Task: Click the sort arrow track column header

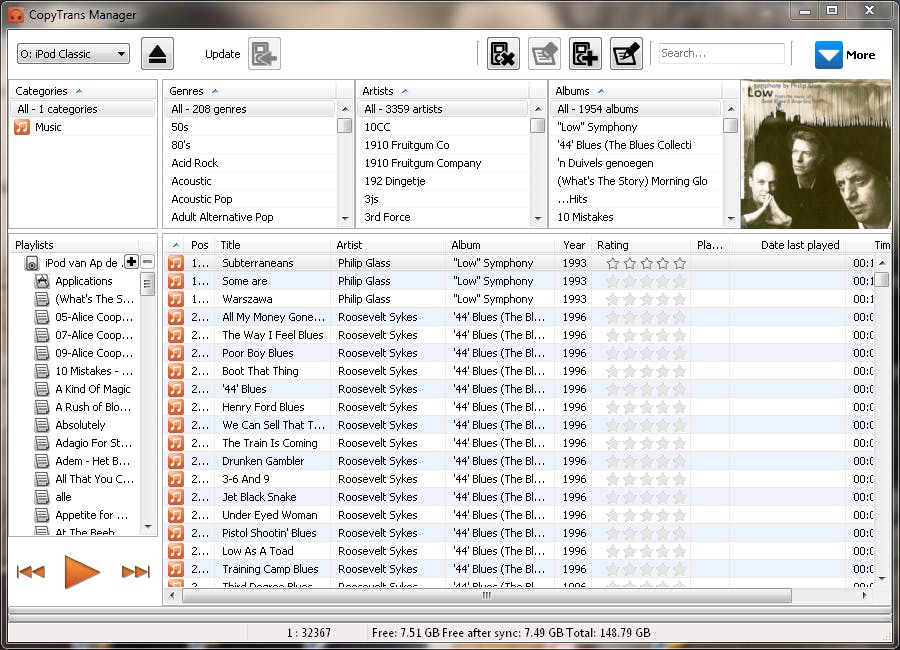Action: click(x=176, y=245)
